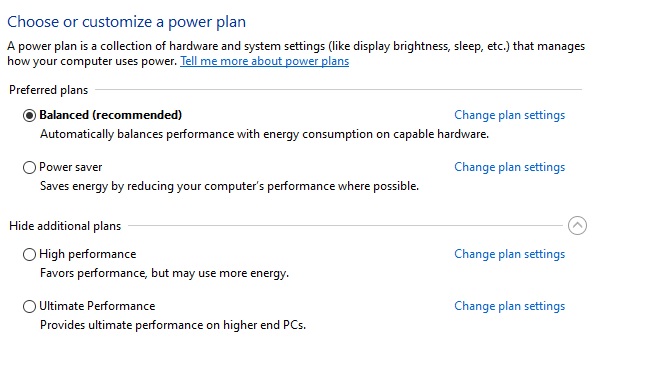This screenshot has width=669, height=372.
Task: Click the 'Provides ultimate performance on higher end PCs' text
Action: point(173,325)
